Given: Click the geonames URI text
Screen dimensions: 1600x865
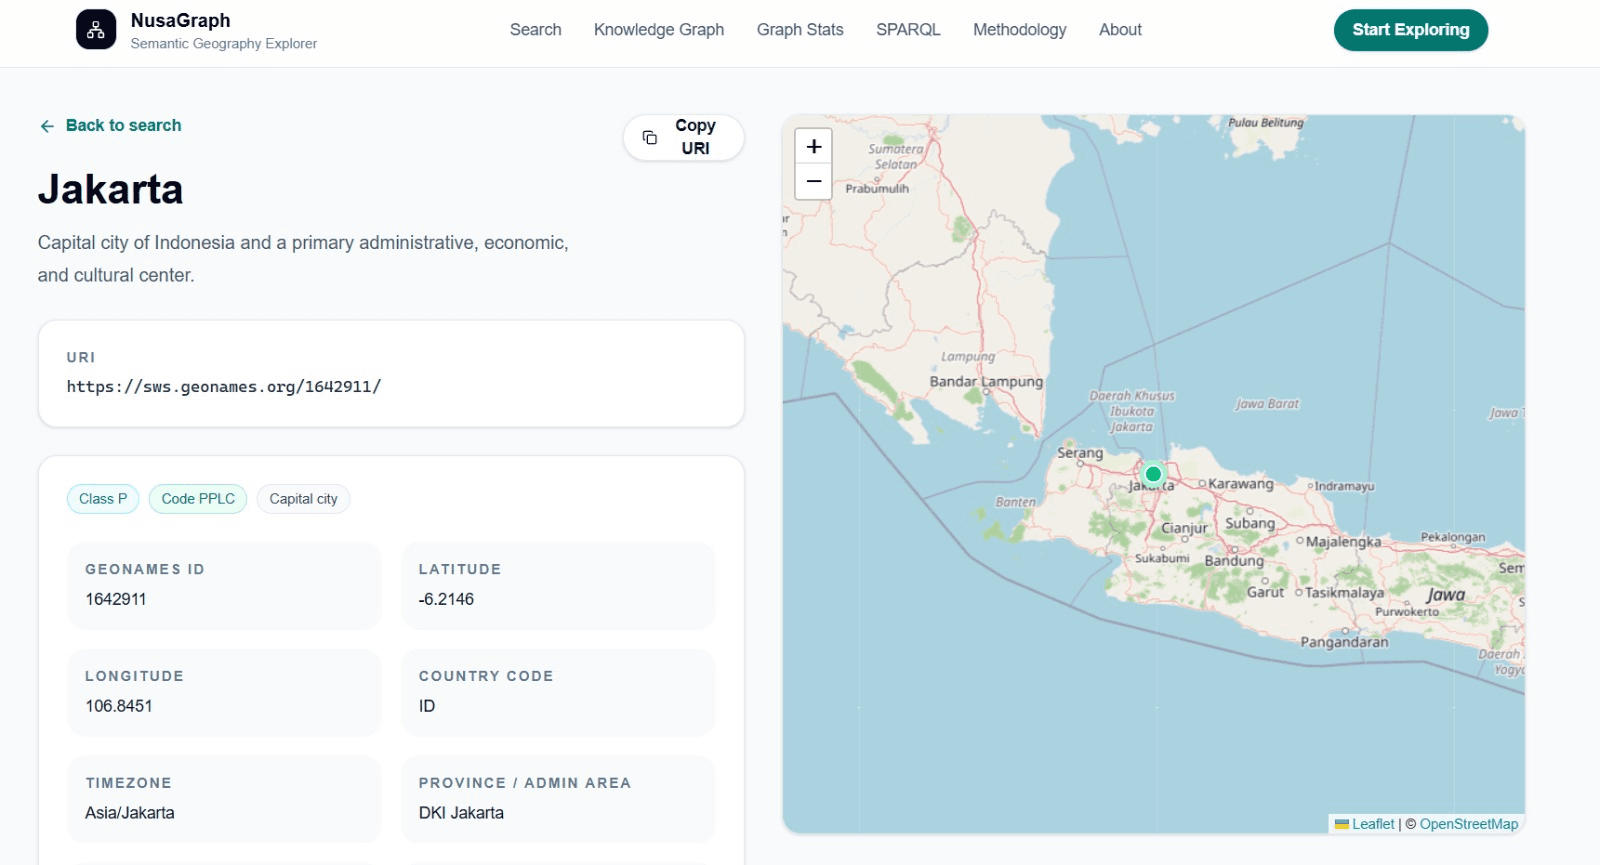Looking at the screenshot, I should point(224,387).
